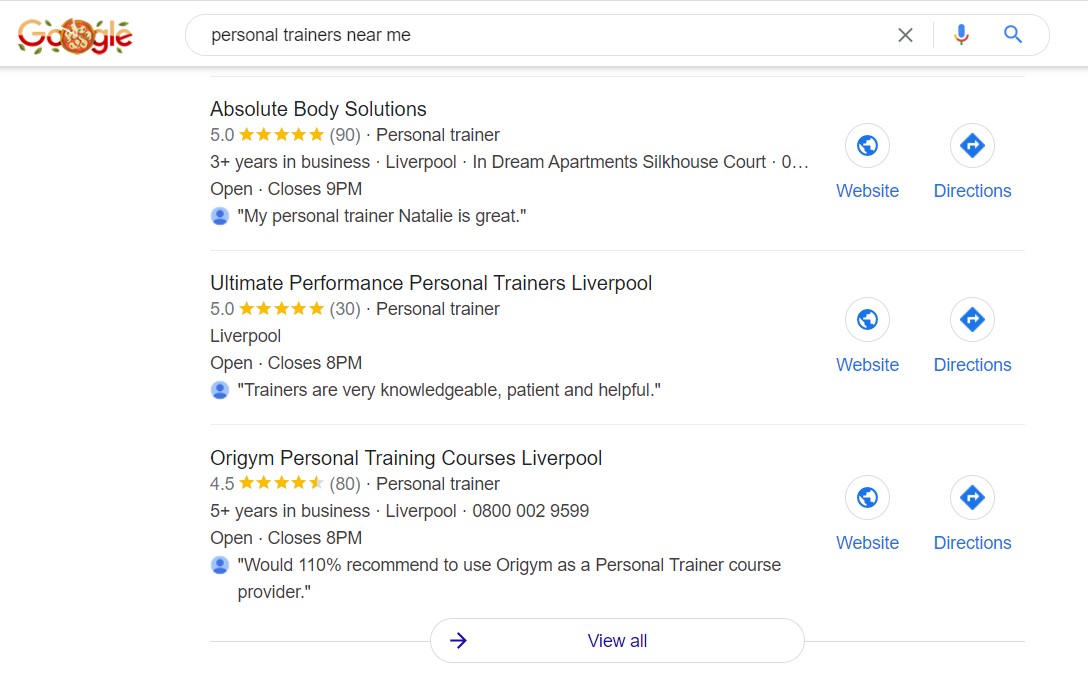Viewport: 1088px width, 677px height.
Task: Click the arrow icon inside the View all button
Action: coord(457,640)
